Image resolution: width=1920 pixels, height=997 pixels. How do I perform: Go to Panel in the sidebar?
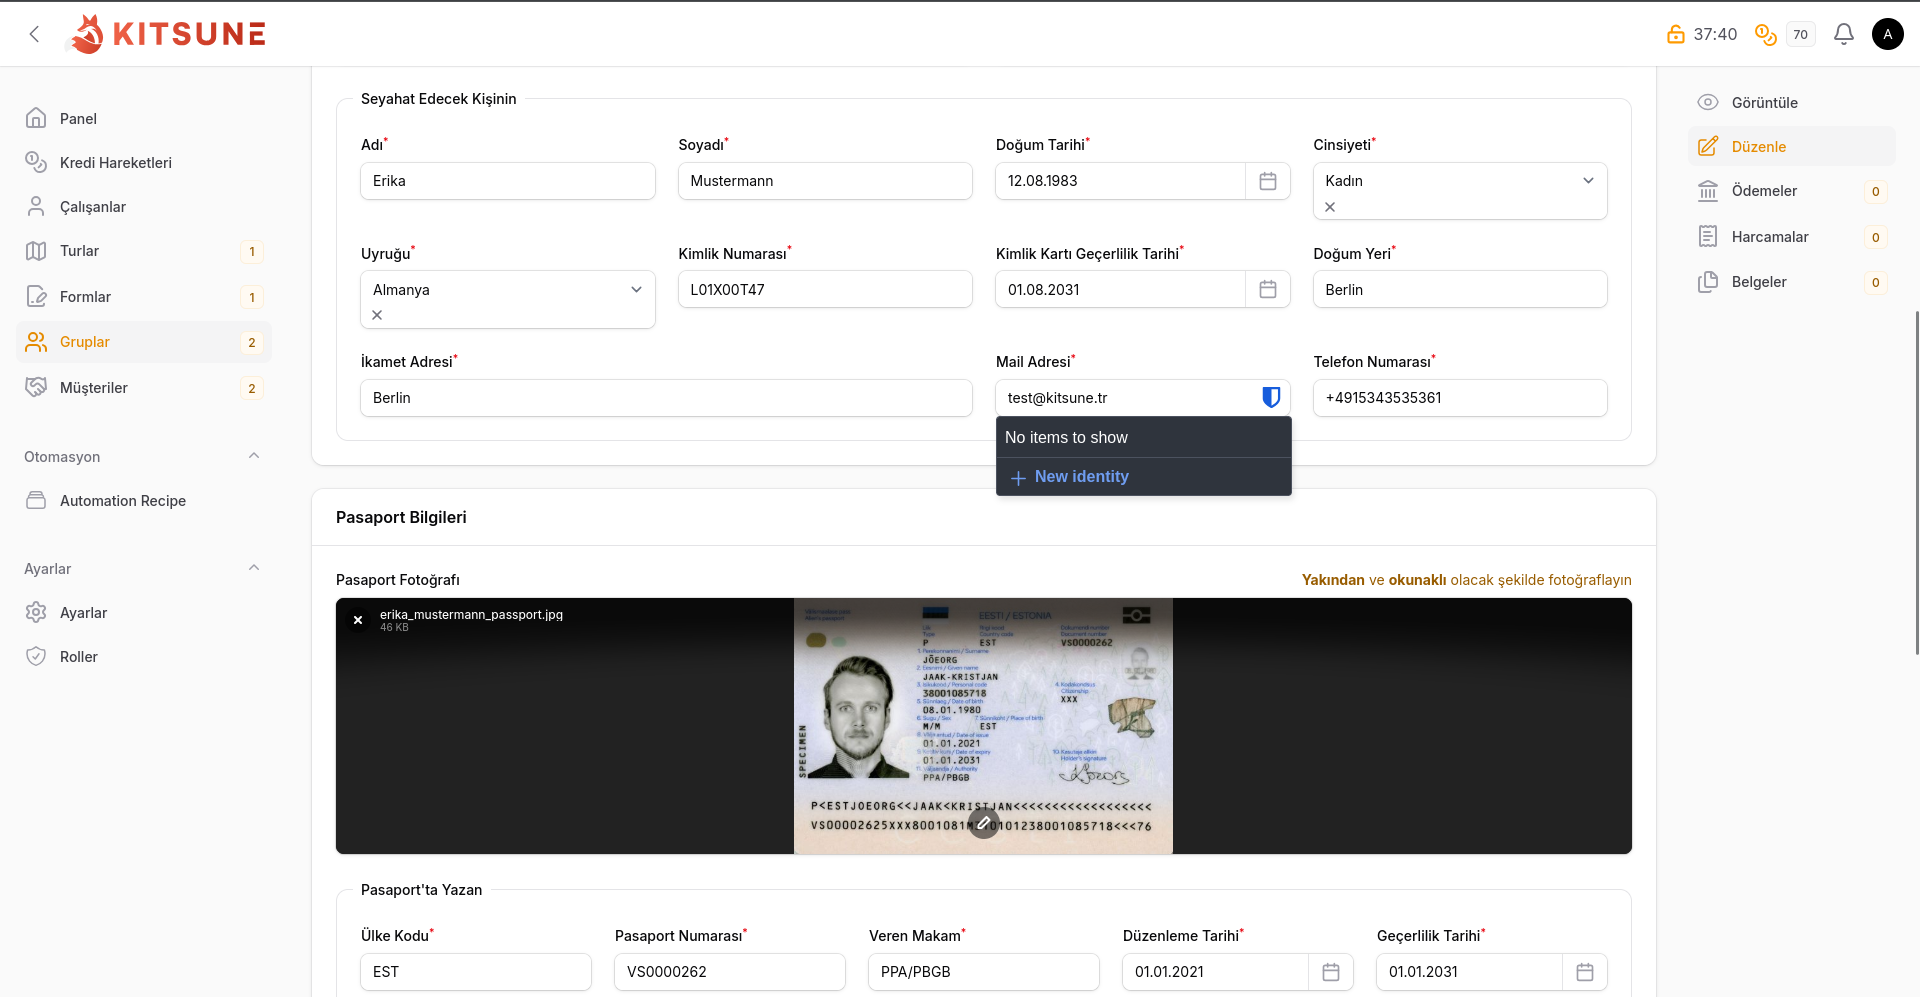pos(144,118)
